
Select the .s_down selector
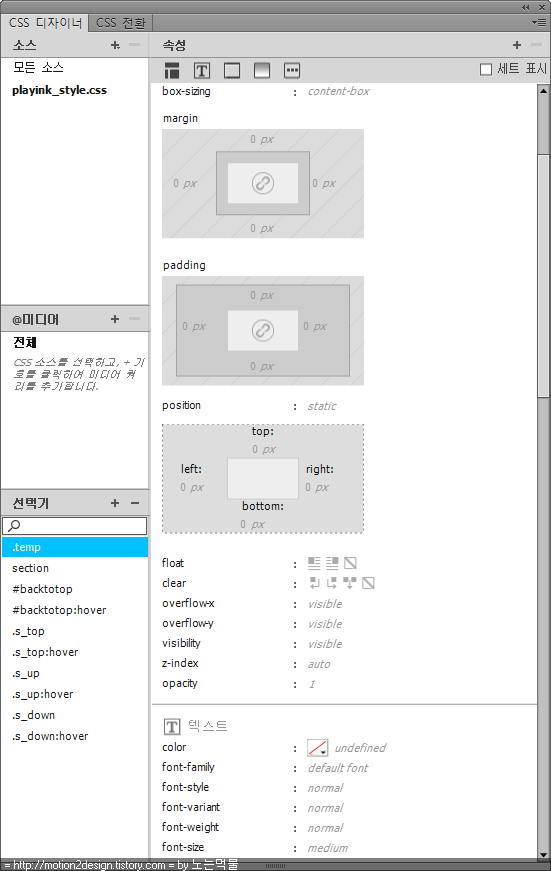75,715
